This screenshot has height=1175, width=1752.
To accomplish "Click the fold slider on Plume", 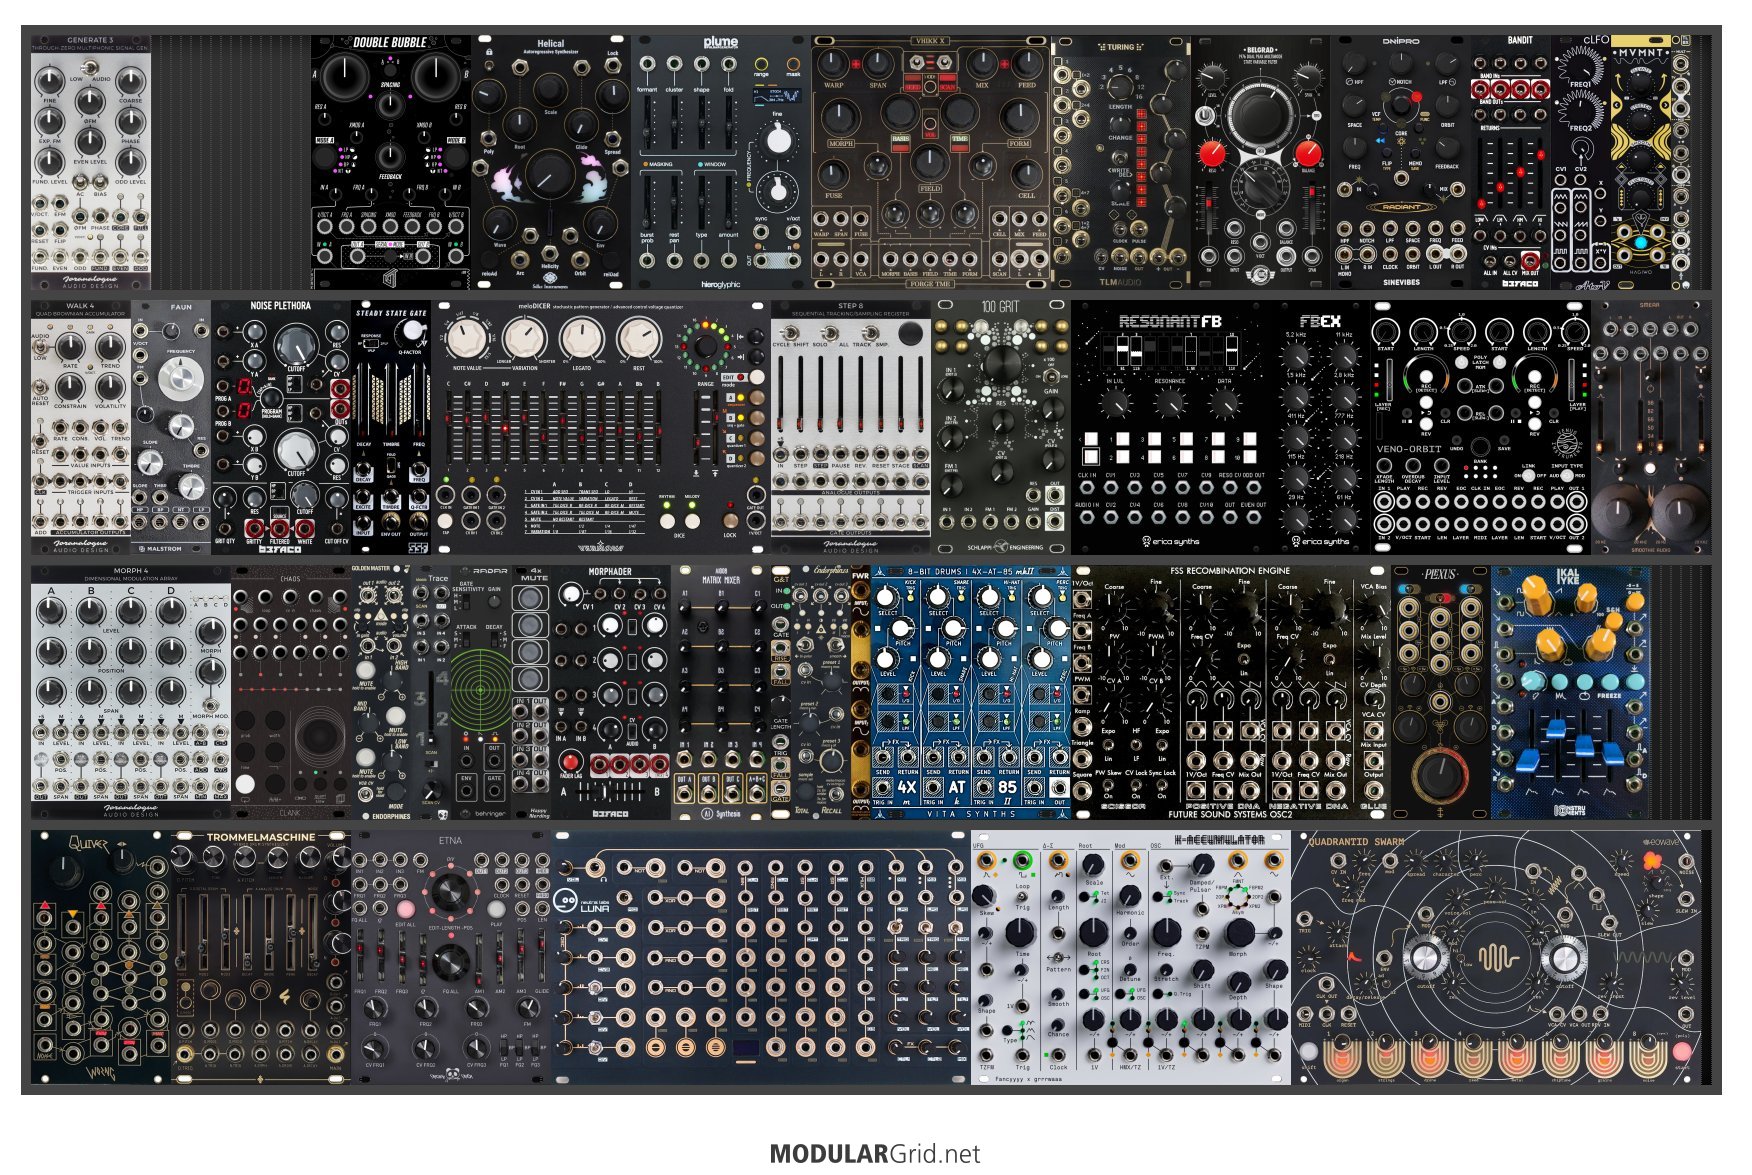I will point(728,122).
